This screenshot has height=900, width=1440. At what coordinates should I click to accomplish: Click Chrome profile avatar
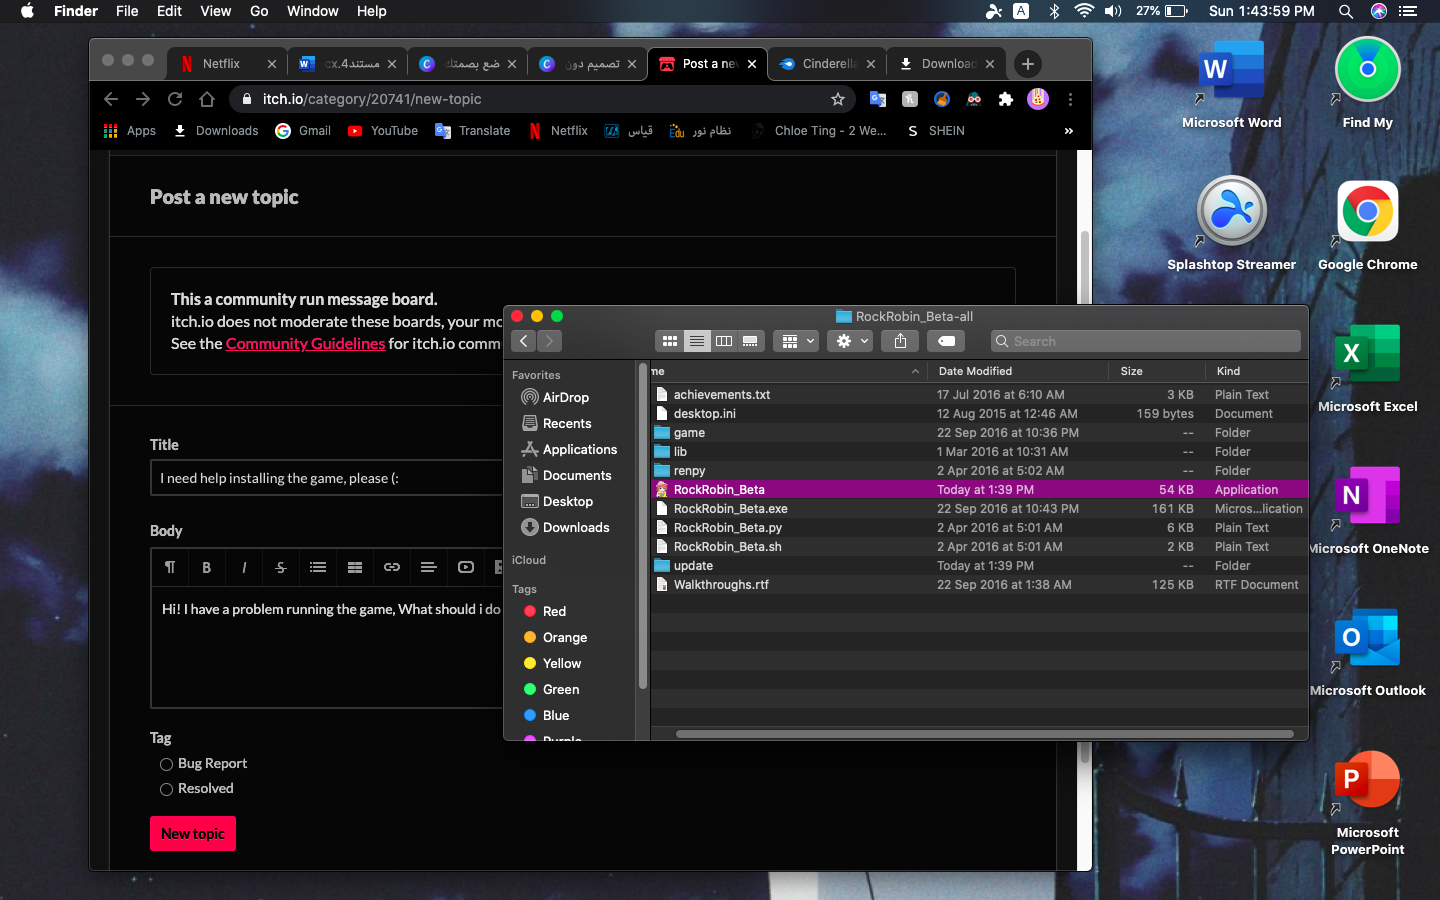pos(1038,99)
